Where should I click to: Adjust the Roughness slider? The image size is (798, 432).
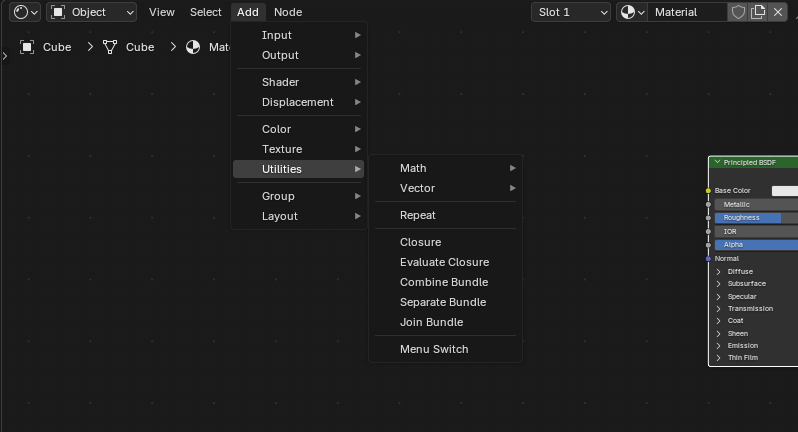pyautogui.click(x=756, y=218)
